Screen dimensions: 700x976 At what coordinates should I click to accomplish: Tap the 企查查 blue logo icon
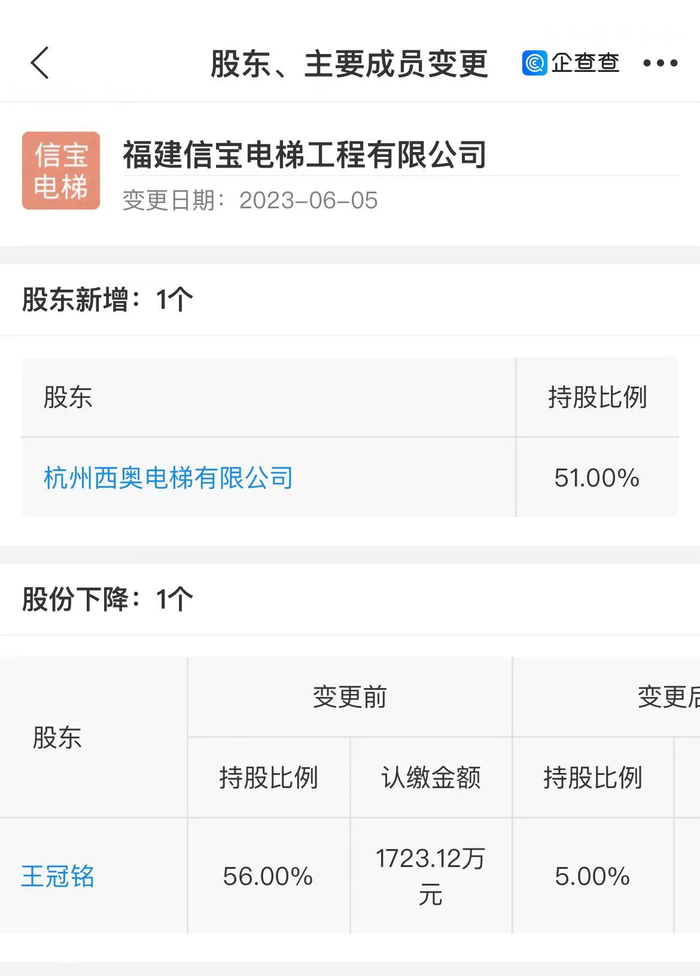coord(535,63)
